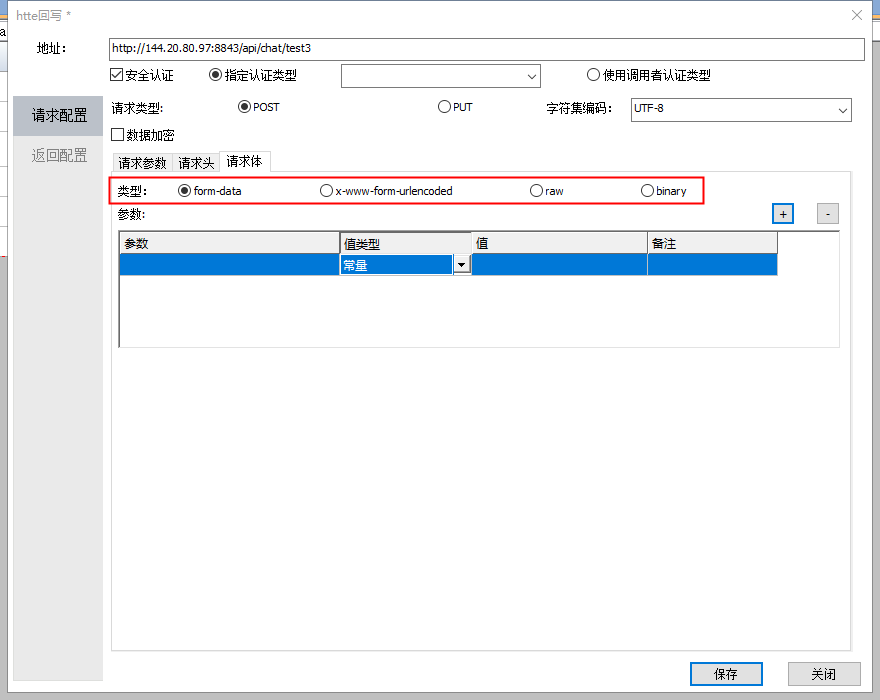Open the authentication type dropdown

440,76
